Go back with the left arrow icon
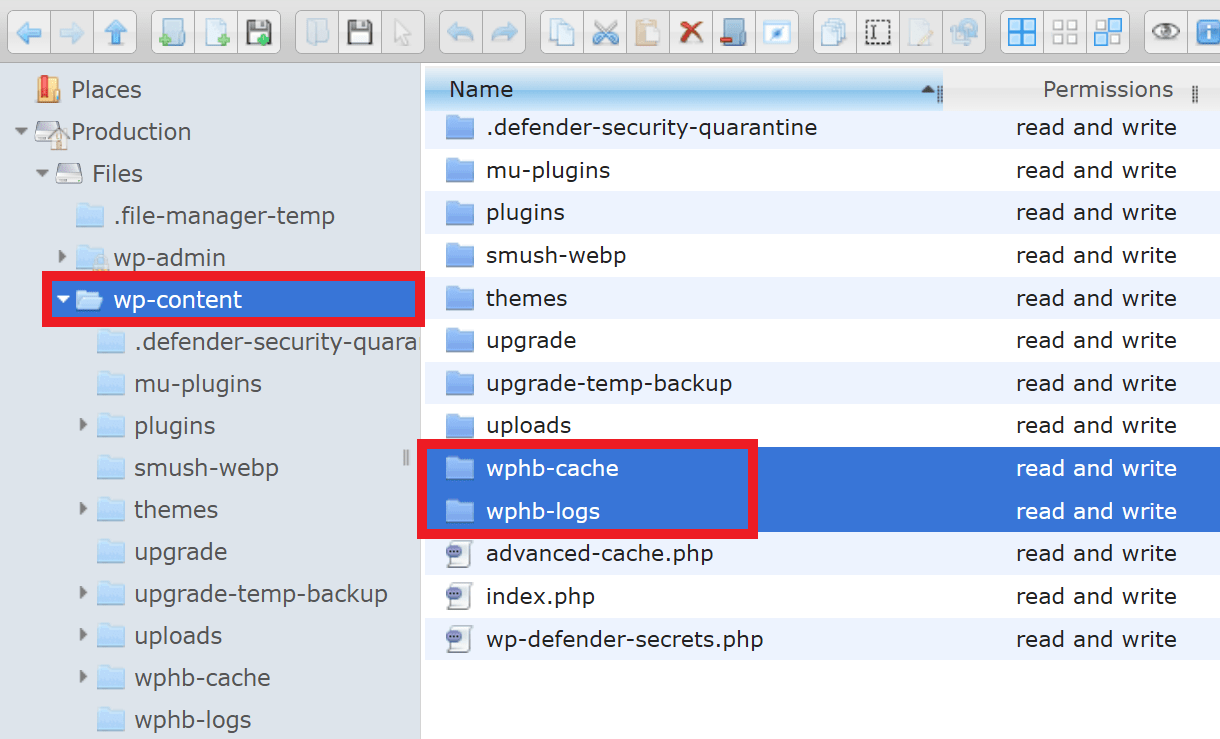The image size is (1220, 739). [x=29, y=32]
